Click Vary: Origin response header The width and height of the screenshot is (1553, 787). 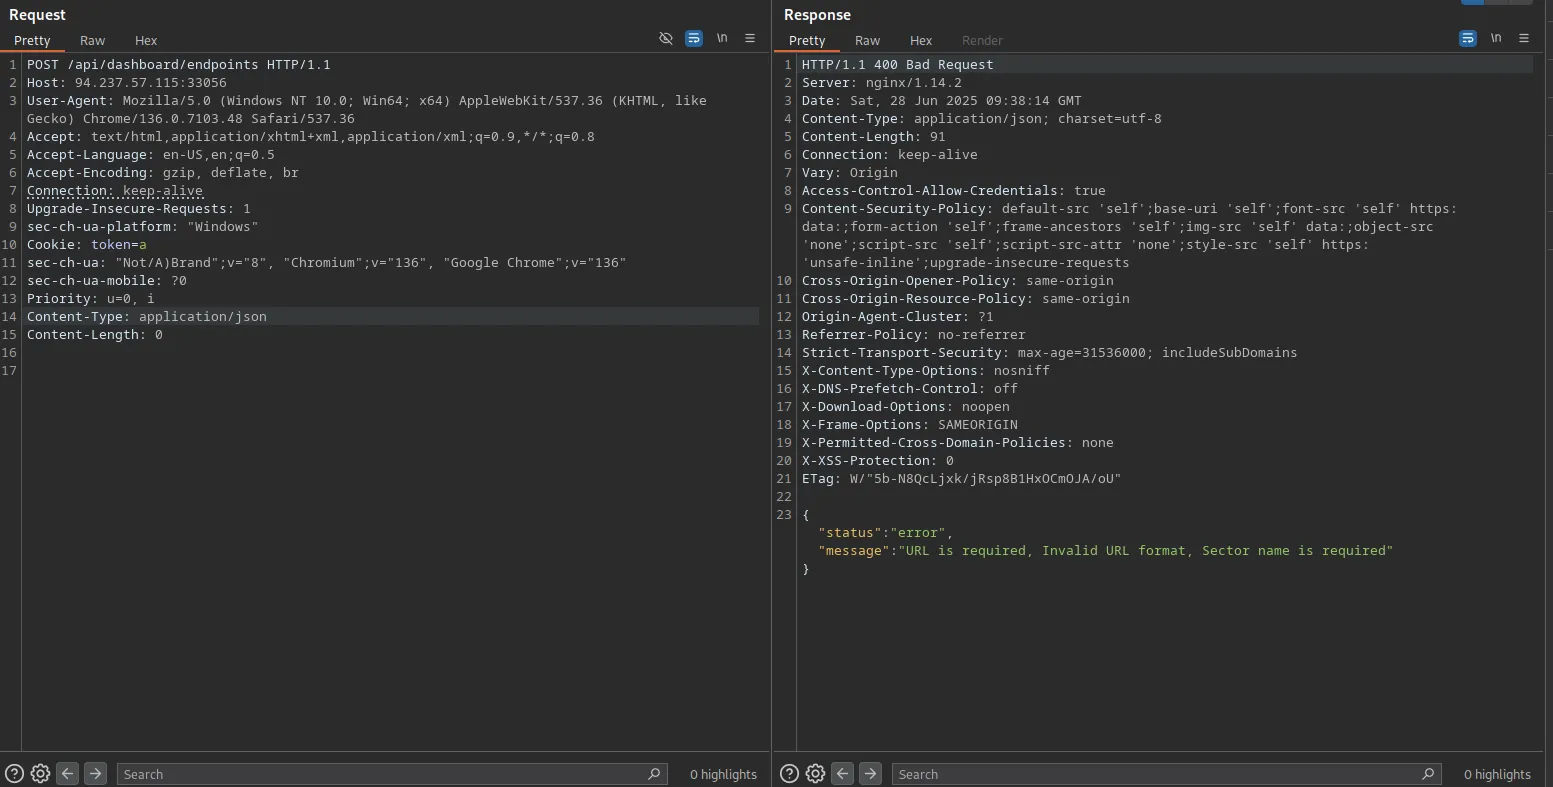[850, 172]
